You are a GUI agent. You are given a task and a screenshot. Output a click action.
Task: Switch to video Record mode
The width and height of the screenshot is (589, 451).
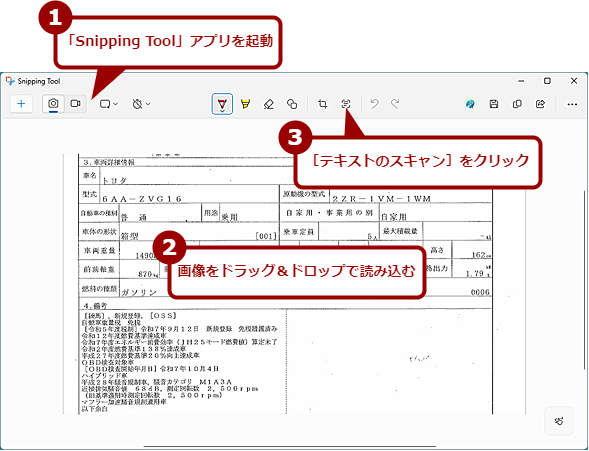76,104
